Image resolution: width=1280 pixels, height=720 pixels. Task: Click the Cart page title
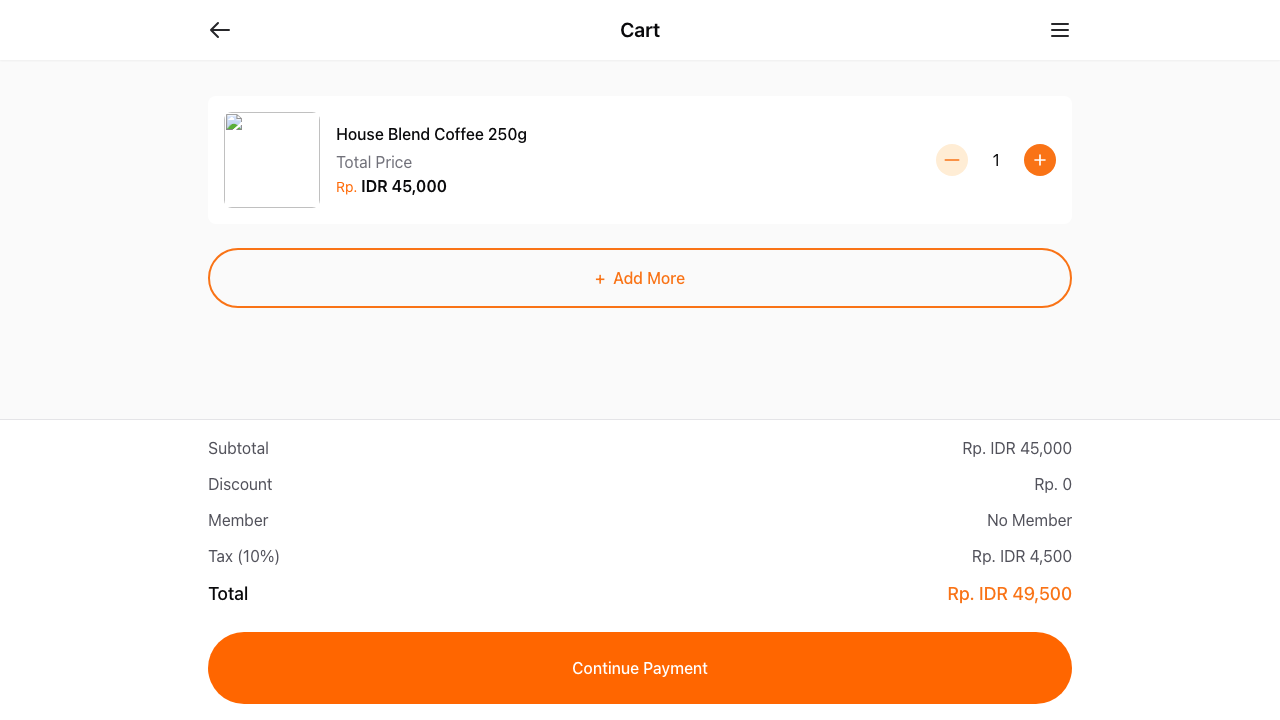640,30
